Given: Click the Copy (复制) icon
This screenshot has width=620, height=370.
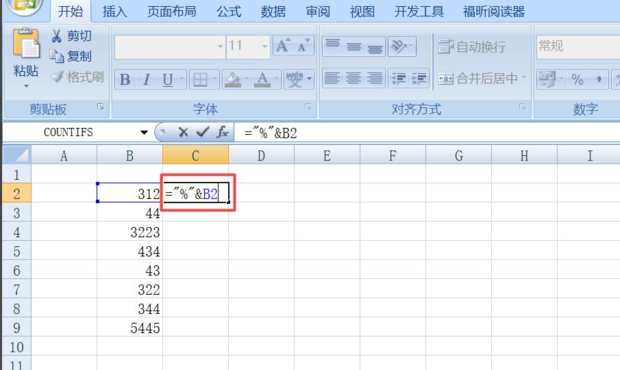Looking at the screenshot, I should [57, 57].
